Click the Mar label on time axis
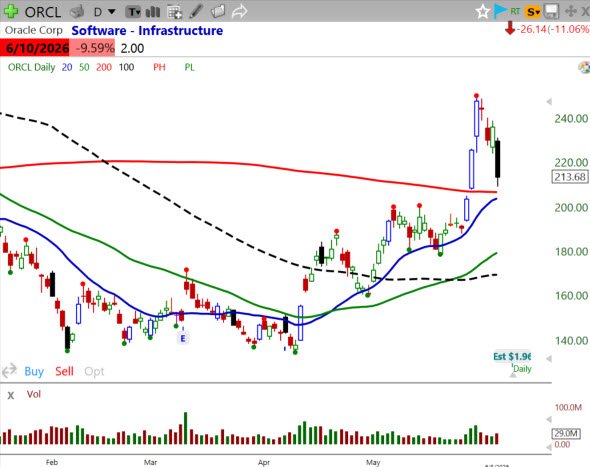The width and height of the screenshot is (590, 467). pos(150,462)
